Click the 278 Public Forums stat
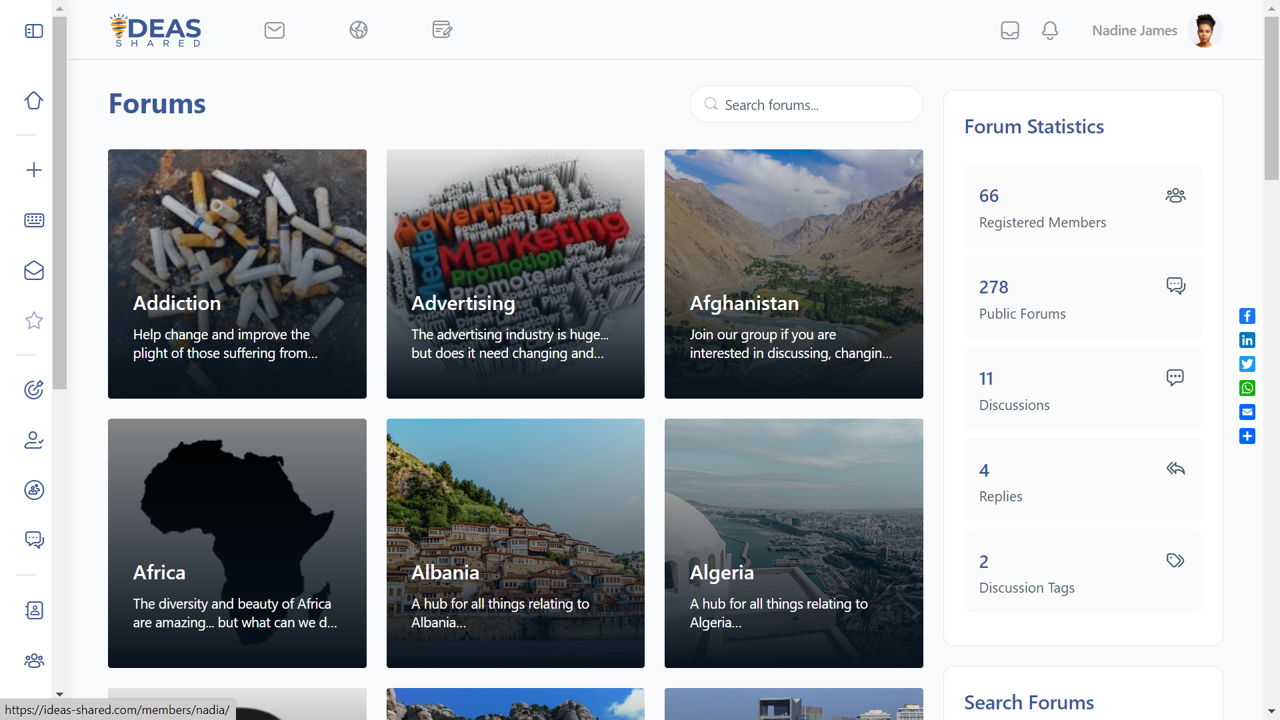Viewport: 1280px width, 720px height. point(1083,297)
